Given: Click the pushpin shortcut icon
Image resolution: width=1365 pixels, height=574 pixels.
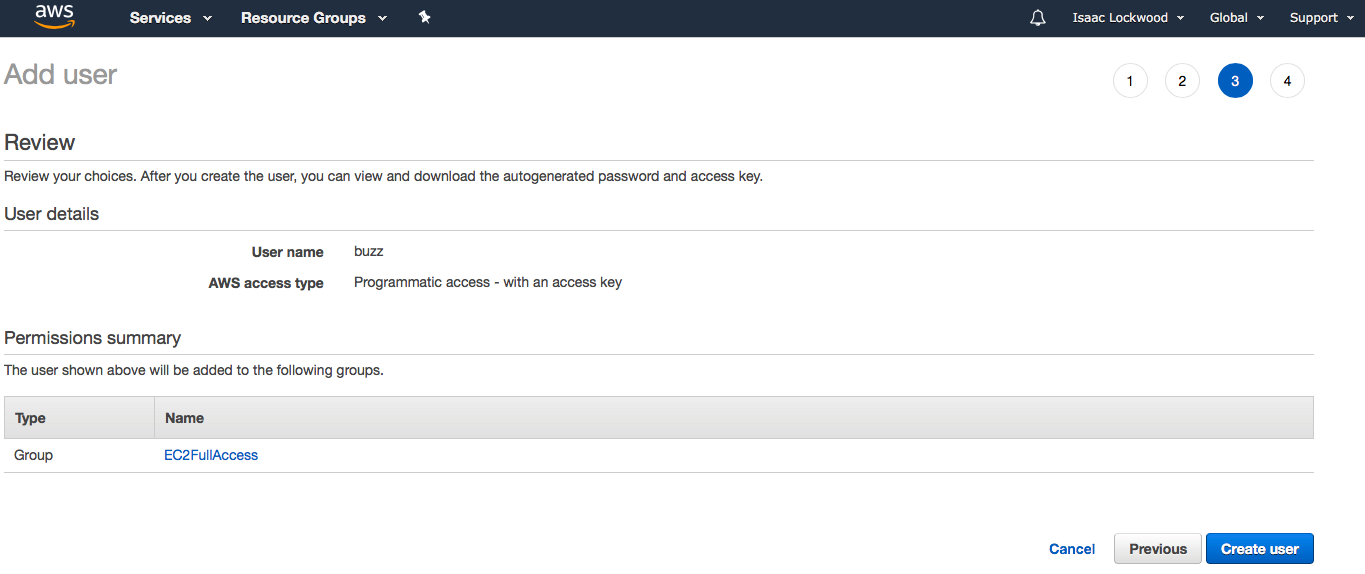Looking at the screenshot, I should pyautogui.click(x=424, y=17).
